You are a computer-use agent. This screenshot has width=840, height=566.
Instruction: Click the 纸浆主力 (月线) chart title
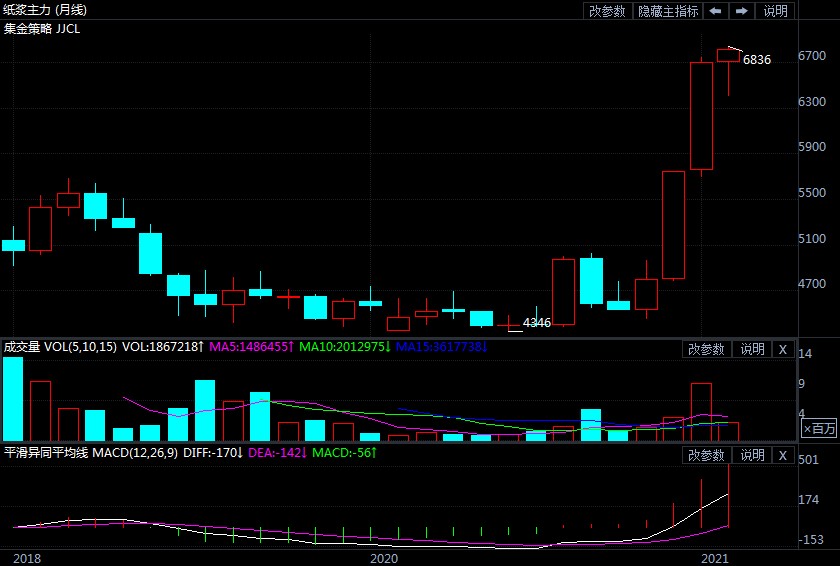[x=46, y=10]
